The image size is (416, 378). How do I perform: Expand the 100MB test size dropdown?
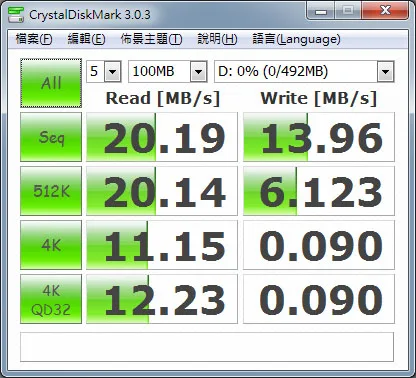point(199,71)
